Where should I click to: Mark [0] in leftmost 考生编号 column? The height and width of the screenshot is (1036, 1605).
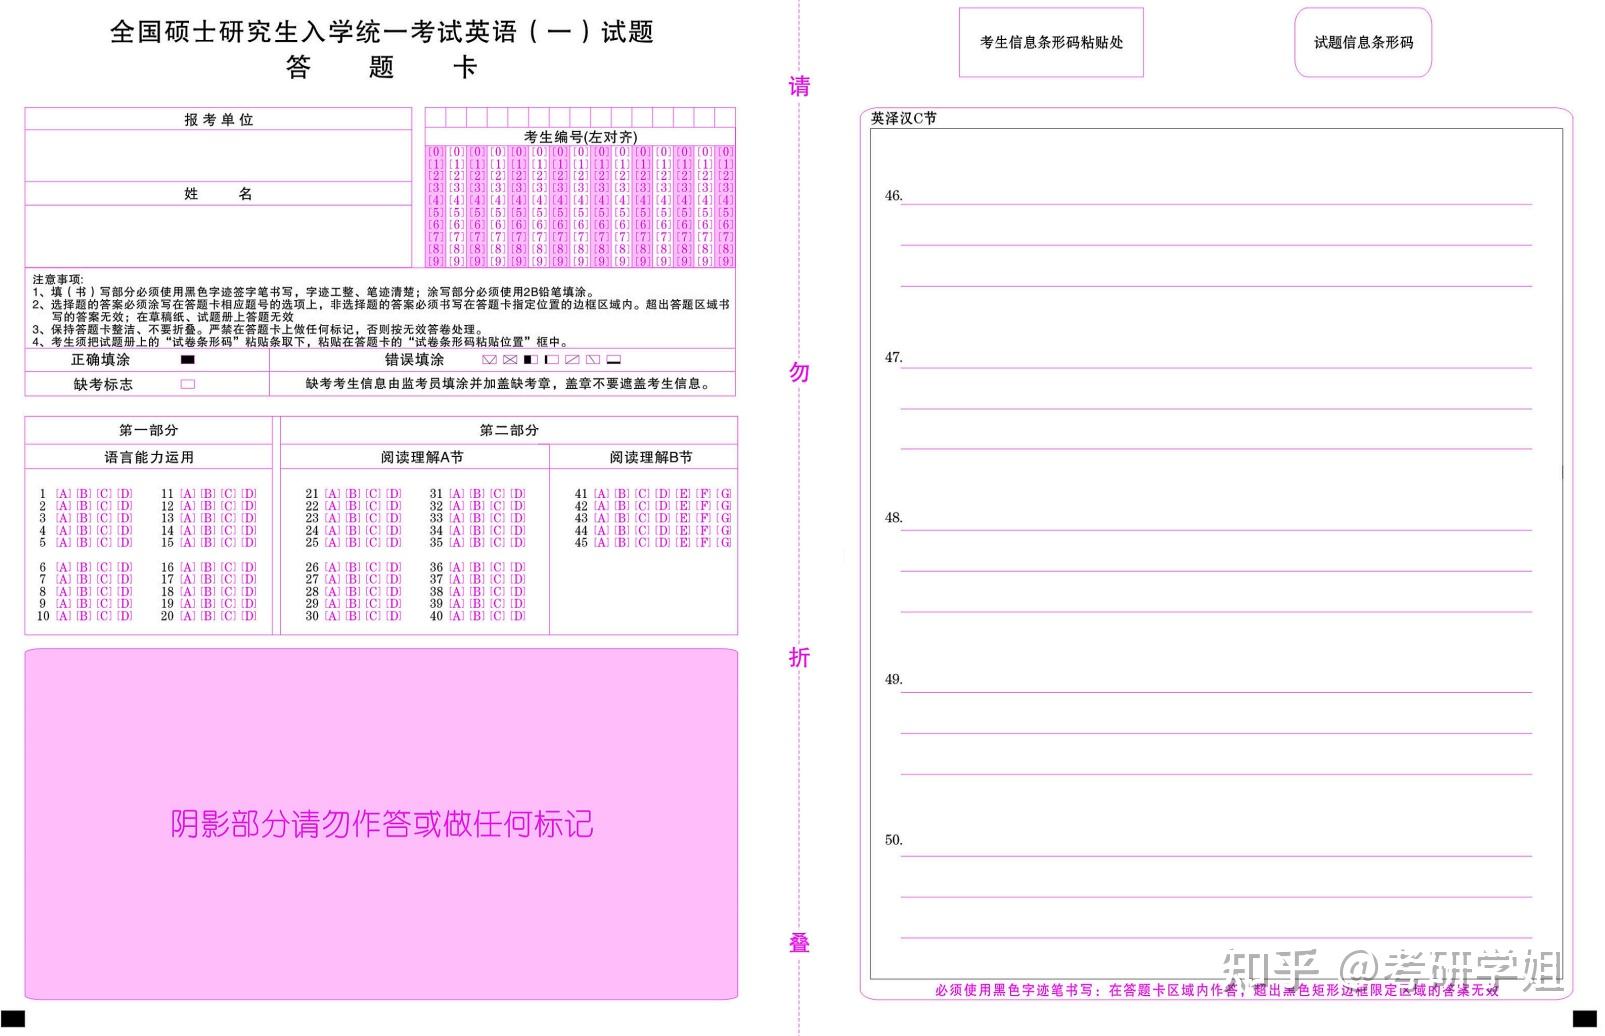(436, 152)
